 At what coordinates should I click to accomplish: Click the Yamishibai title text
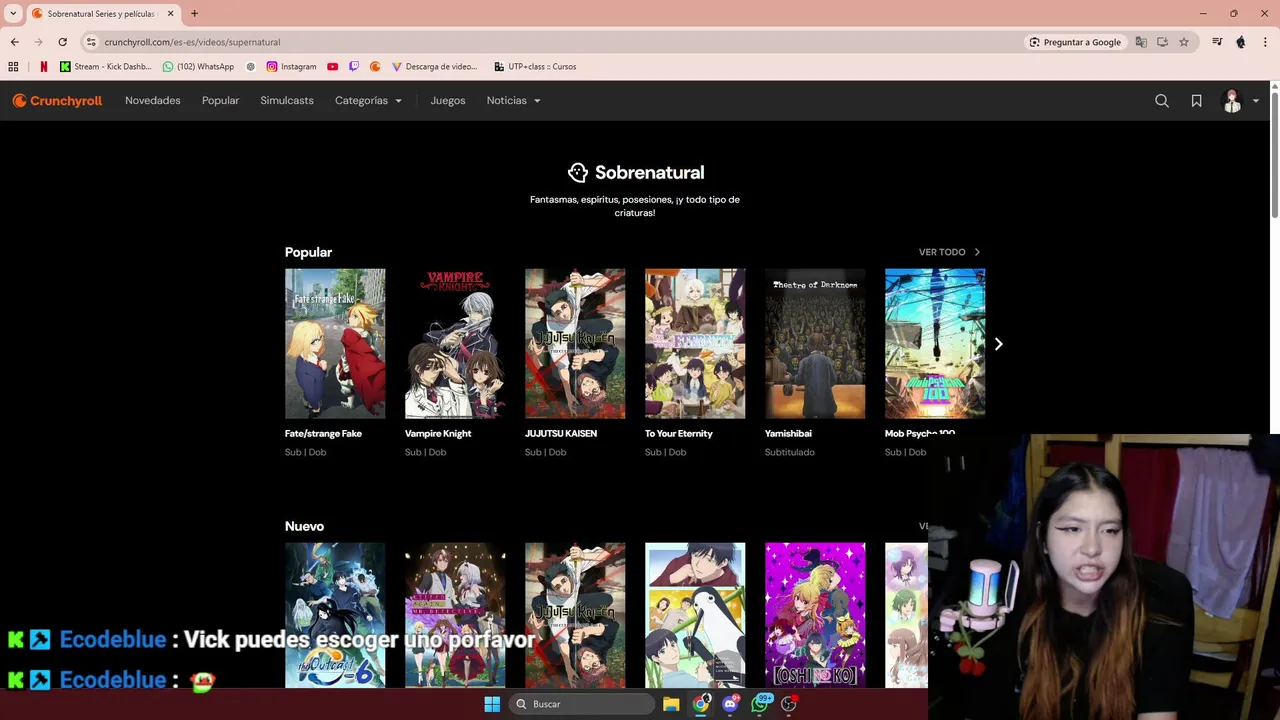[788, 434]
